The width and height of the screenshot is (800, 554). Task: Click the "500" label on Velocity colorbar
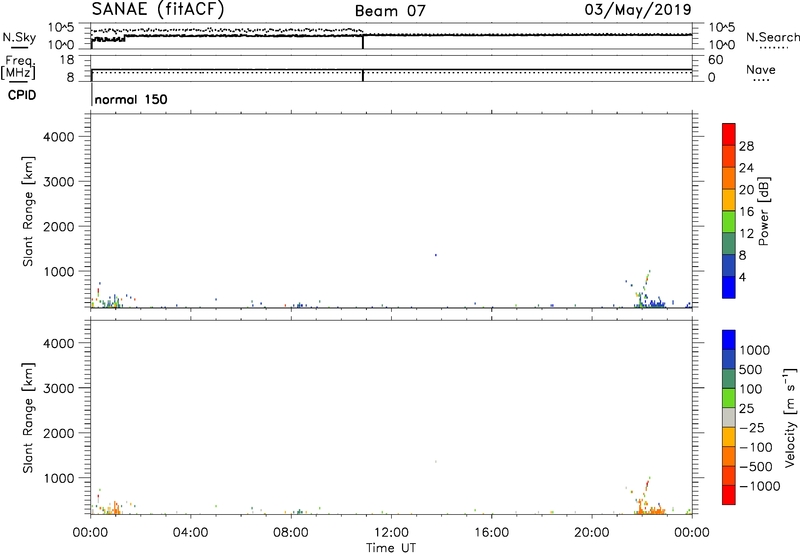coord(751,370)
